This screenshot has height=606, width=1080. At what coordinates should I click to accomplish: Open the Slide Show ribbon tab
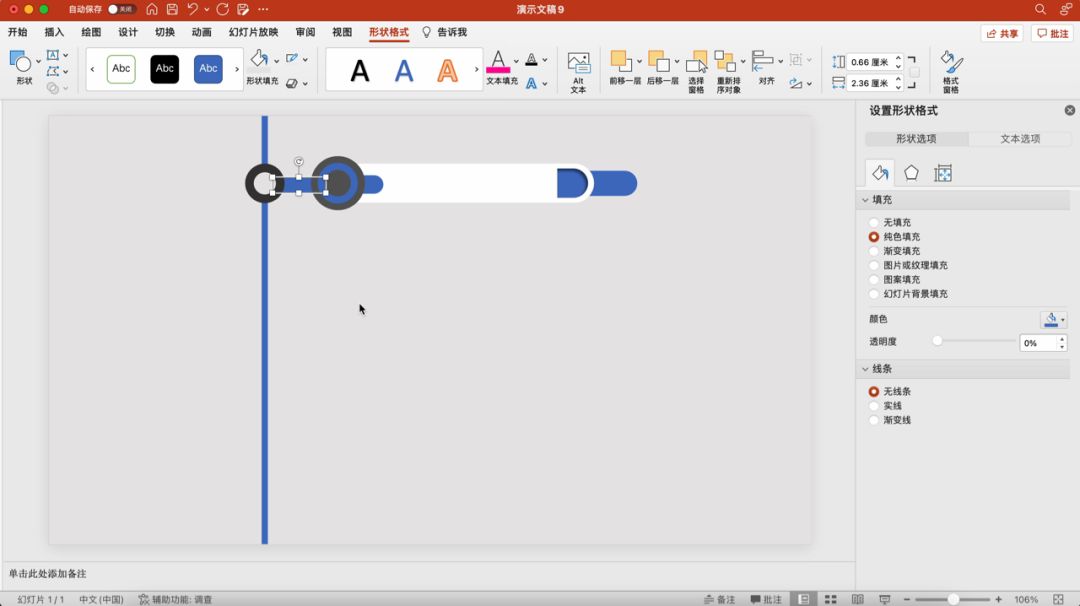(253, 32)
